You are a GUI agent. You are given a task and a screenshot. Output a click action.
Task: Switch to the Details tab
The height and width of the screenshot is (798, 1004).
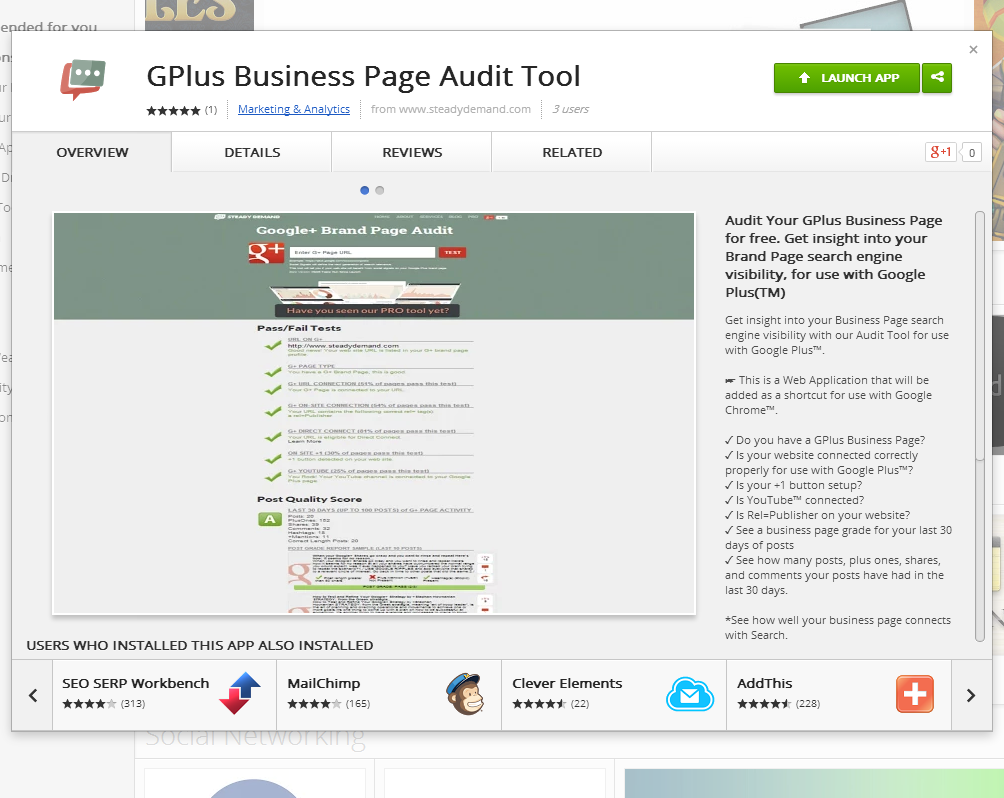252,152
